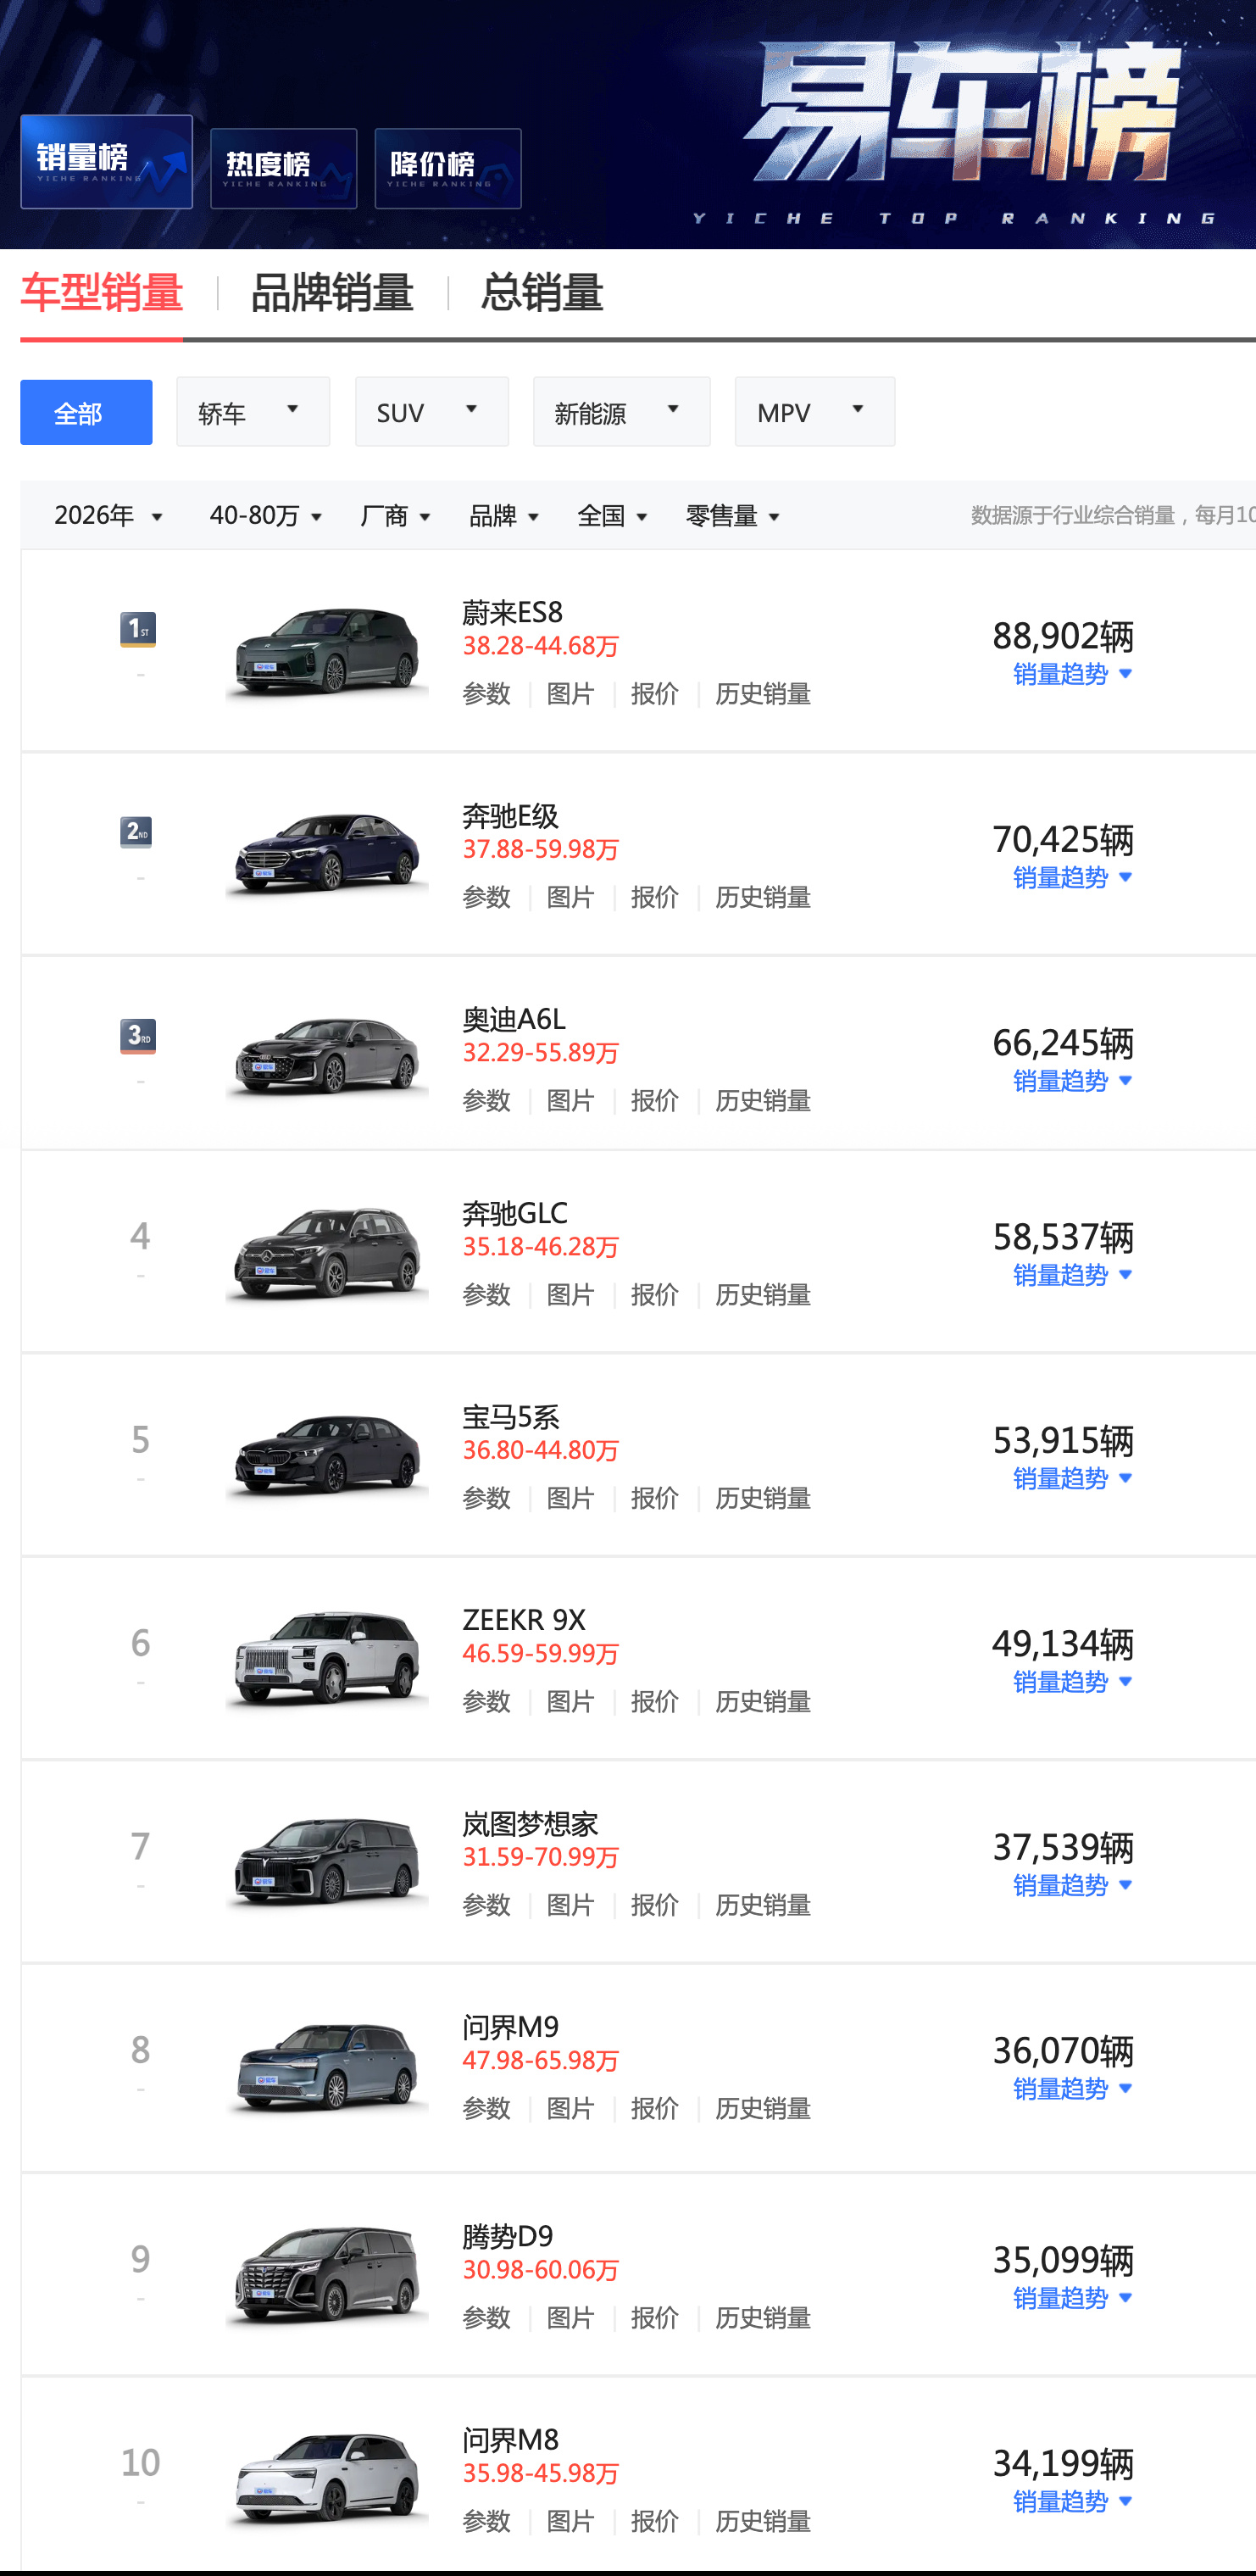Click the 1st place rank badge
The image size is (1256, 2576).
[138, 629]
